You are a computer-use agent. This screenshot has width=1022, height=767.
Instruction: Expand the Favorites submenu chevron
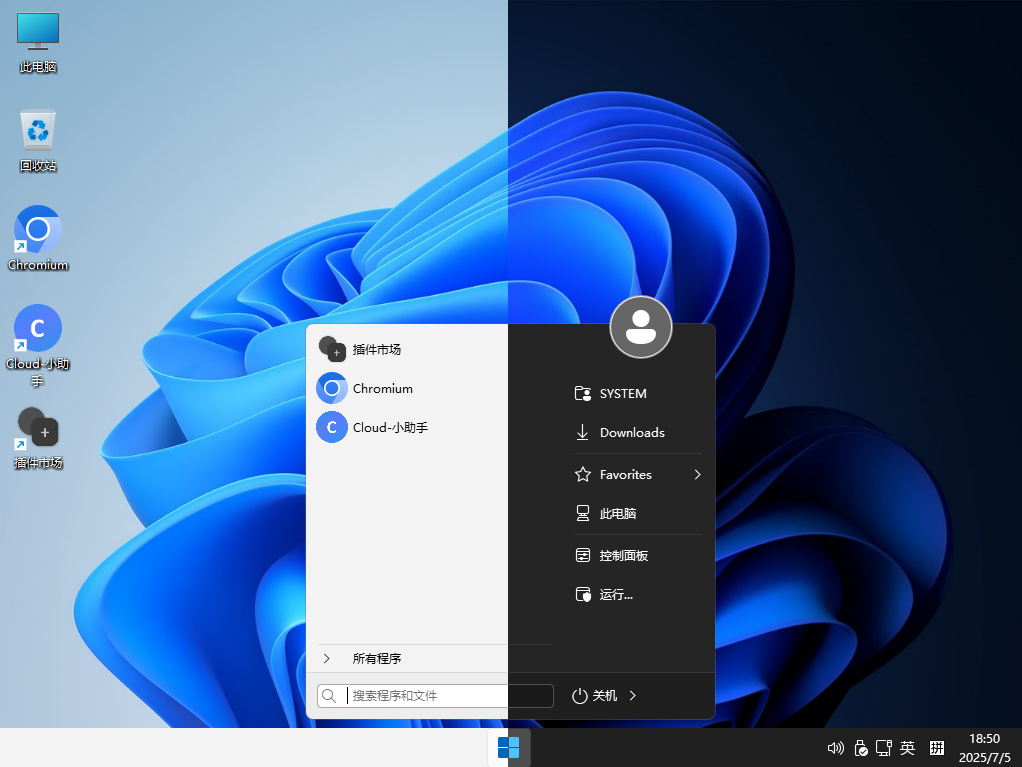pyautogui.click(x=697, y=474)
